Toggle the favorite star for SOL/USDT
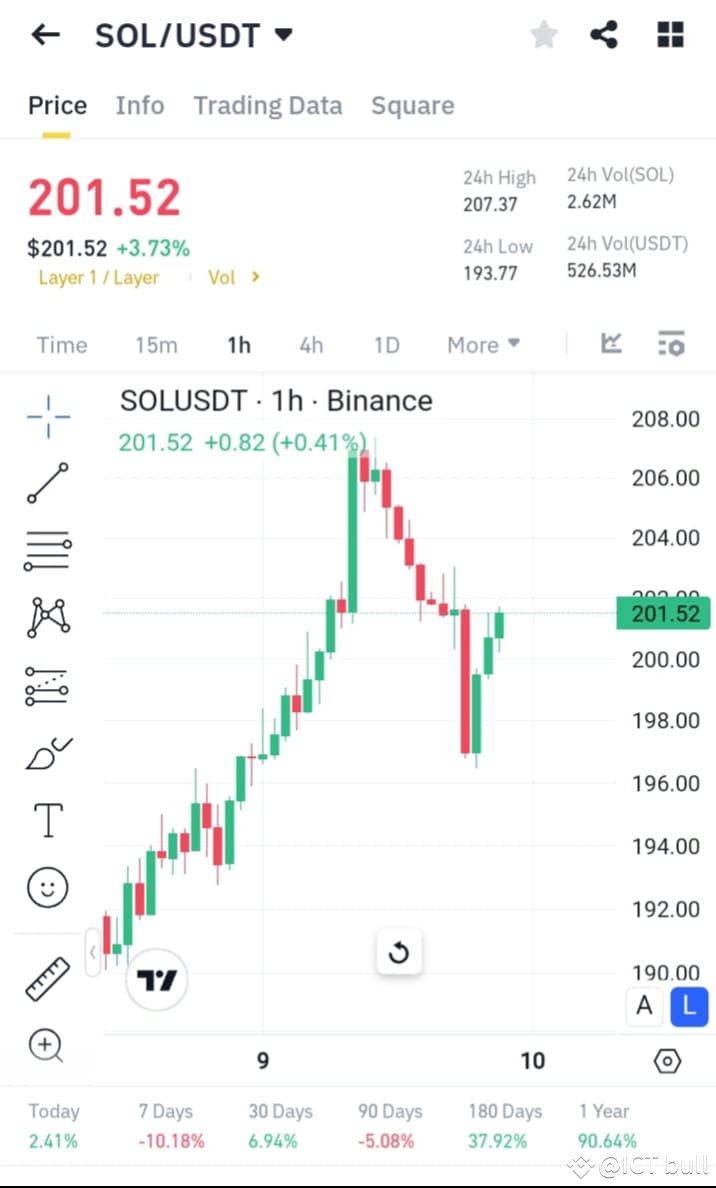 543,34
